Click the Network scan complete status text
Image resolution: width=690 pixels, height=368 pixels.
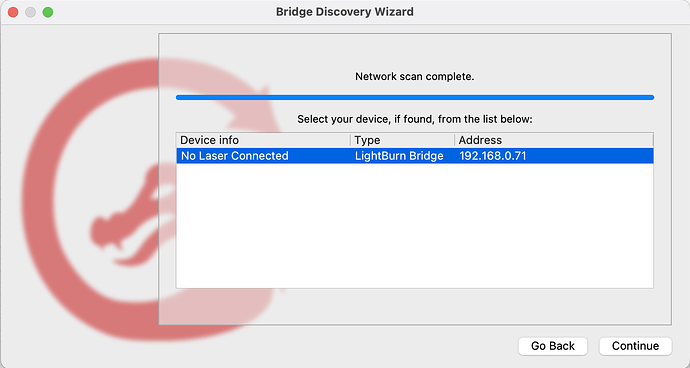coord(415,77)
